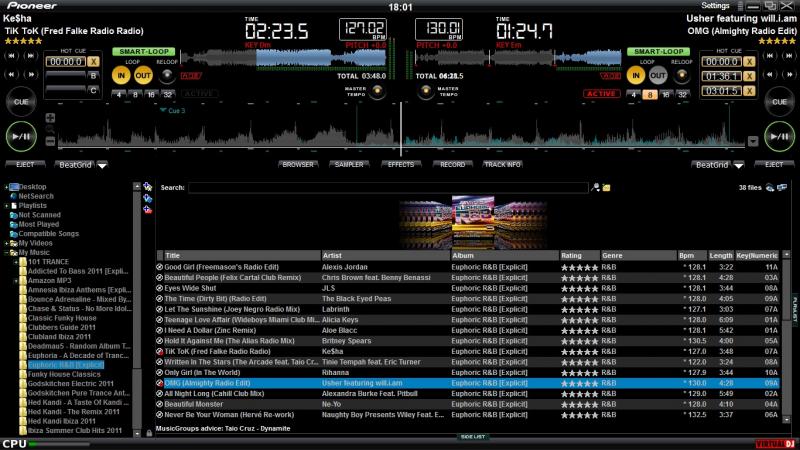Click the first add-folder icon beside folder tree

147,187
